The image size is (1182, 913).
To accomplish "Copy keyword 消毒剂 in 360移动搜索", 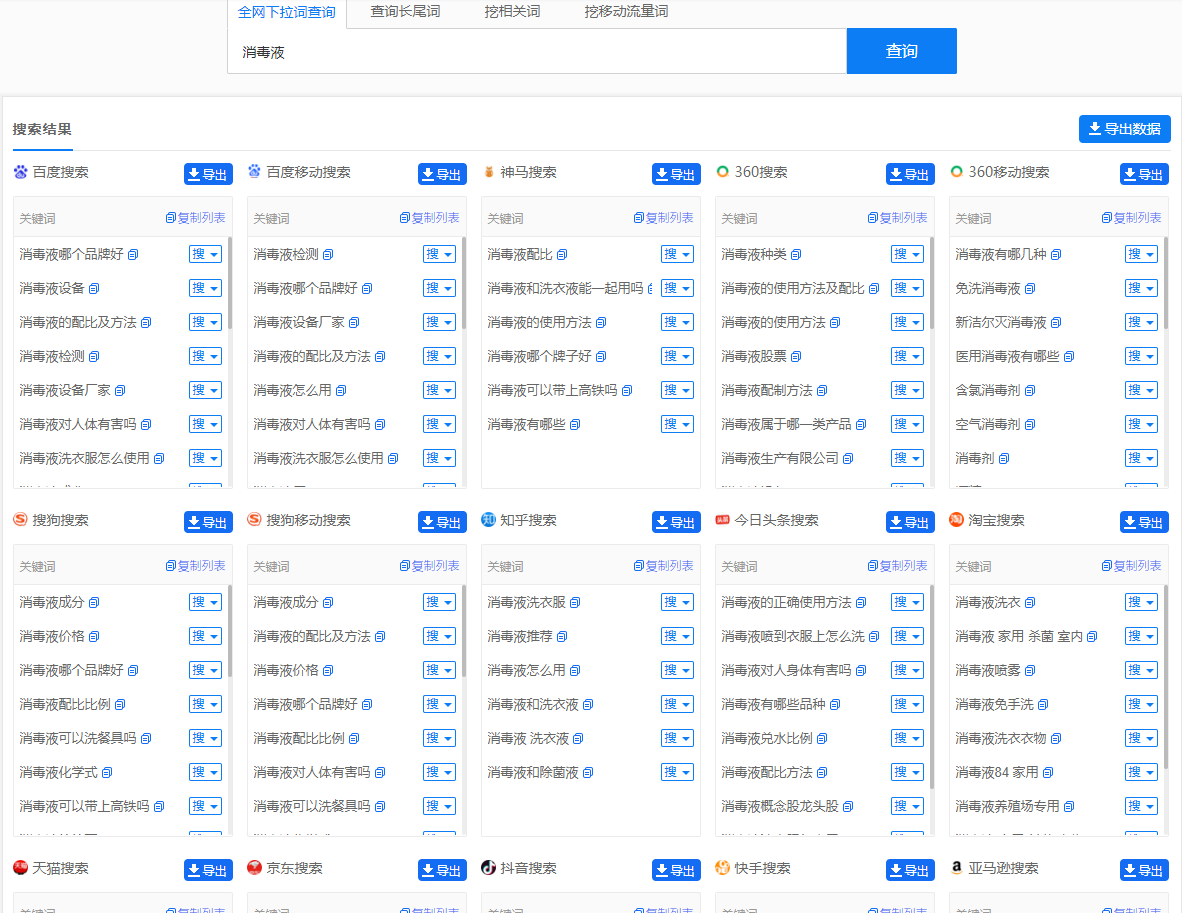I will click(1004, 458).
